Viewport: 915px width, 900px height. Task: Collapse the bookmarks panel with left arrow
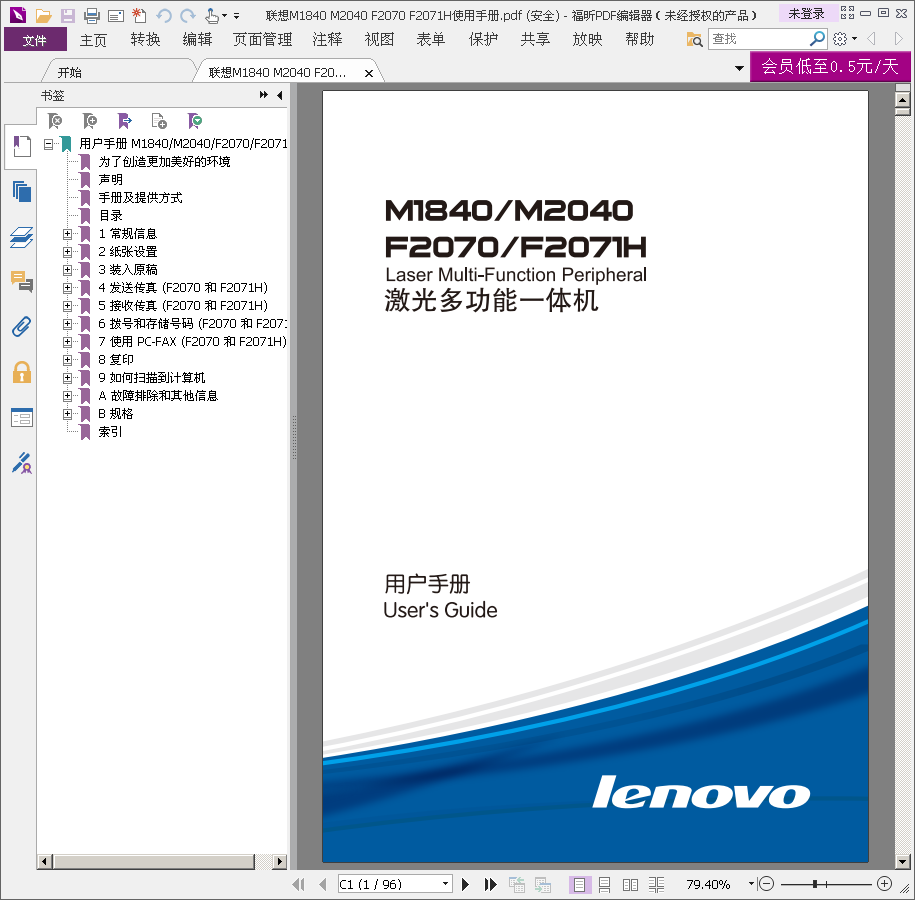point(280,95)
